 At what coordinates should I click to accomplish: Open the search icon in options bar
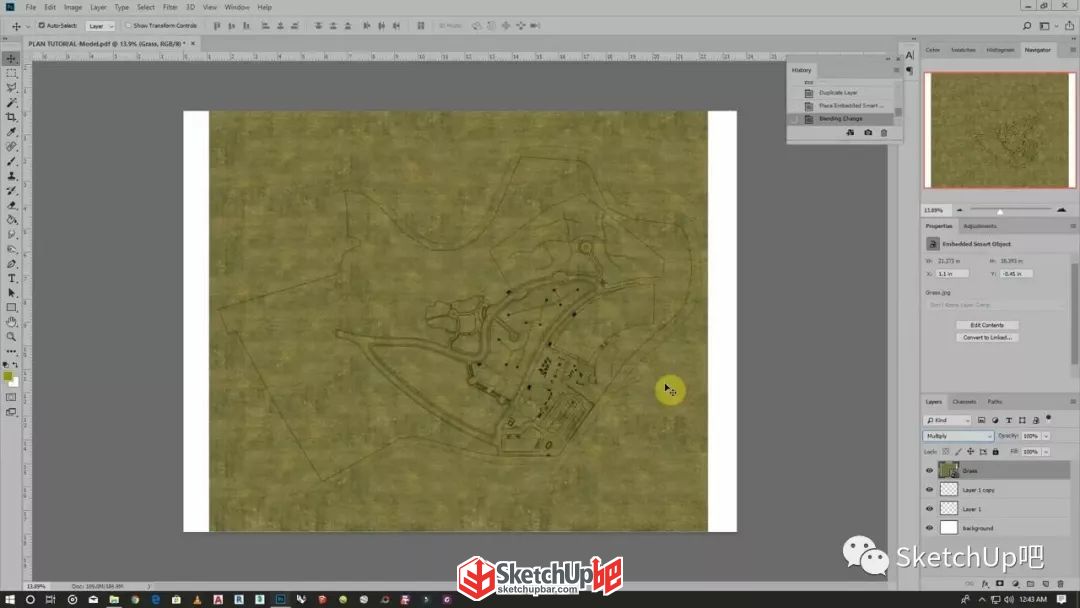click(1027, 25)
